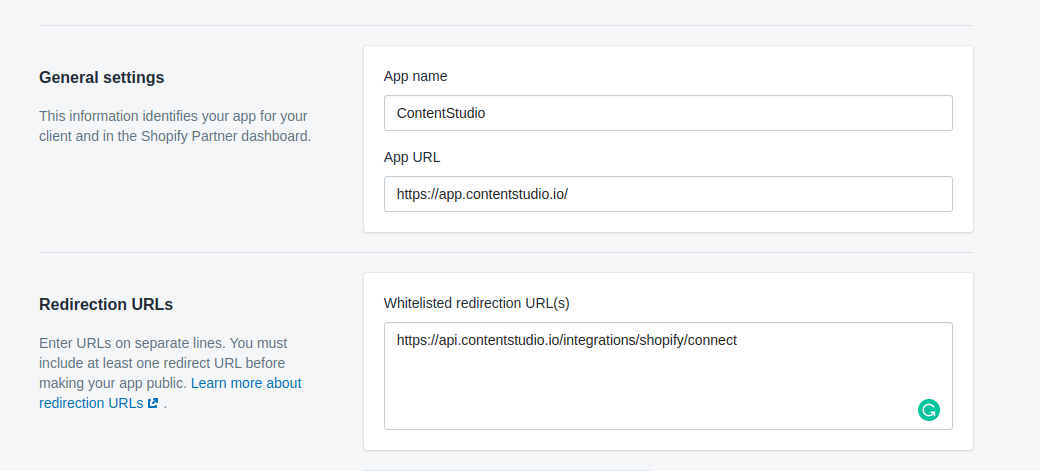Click the General settings description paragraph

click(175, 126)
